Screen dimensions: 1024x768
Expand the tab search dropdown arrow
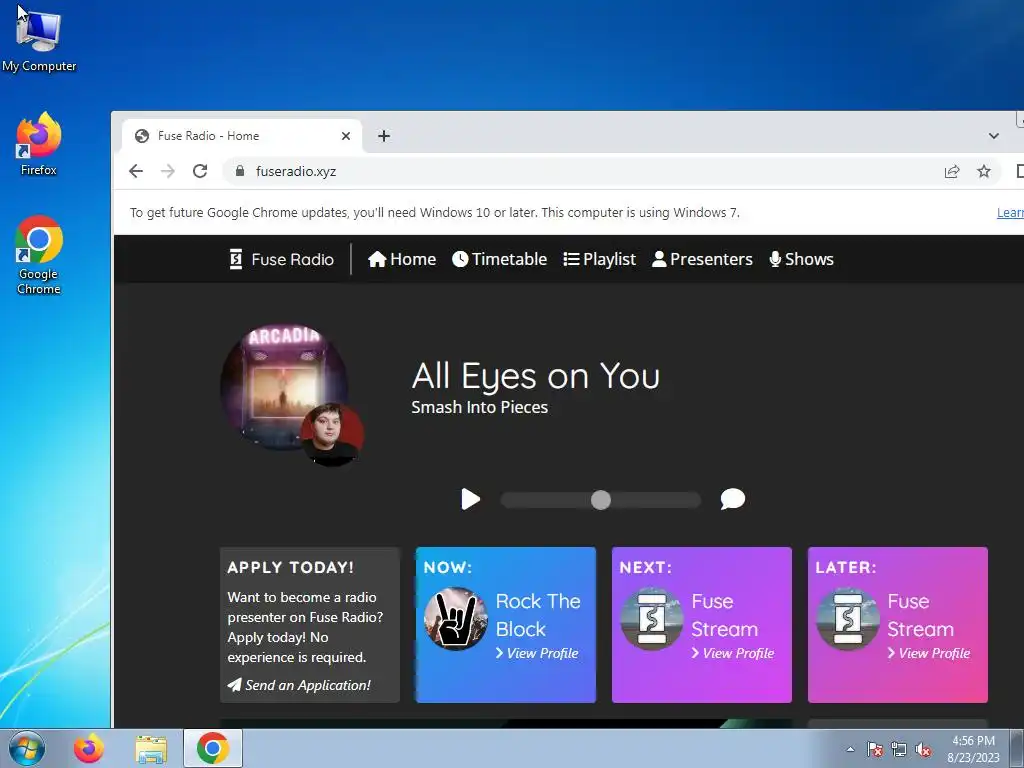993,136
